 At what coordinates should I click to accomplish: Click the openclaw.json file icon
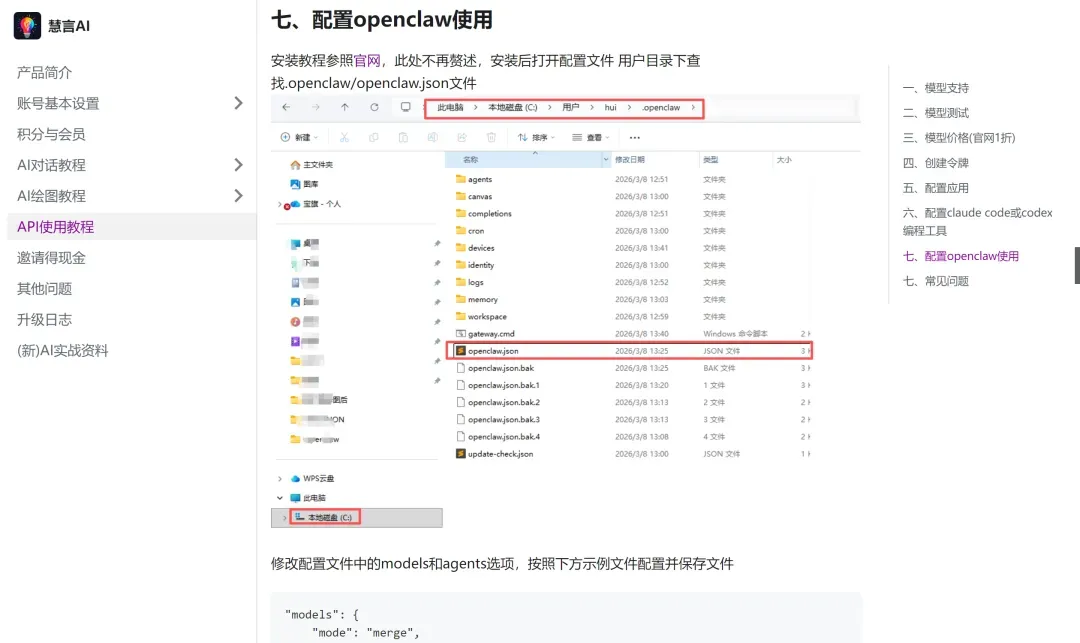(461, 351)
